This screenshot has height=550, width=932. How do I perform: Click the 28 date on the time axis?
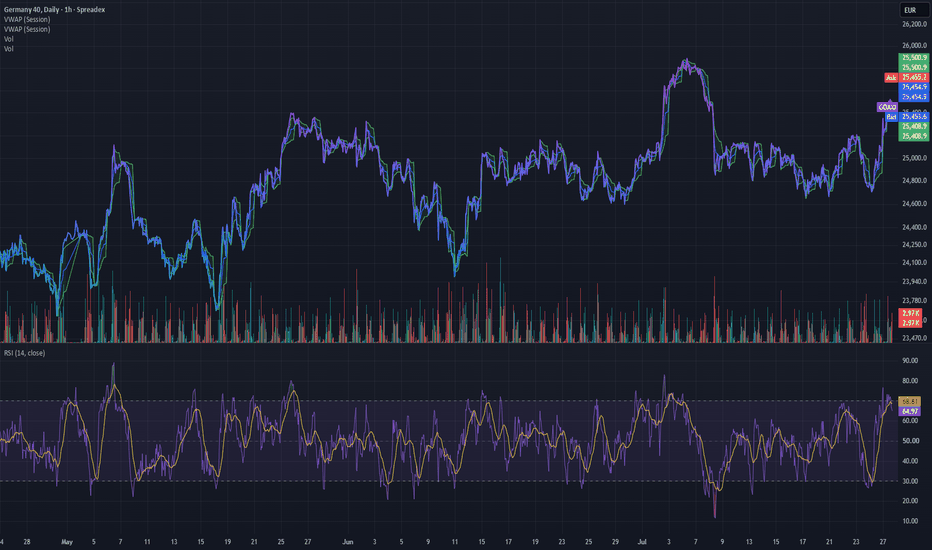(27, 542)
